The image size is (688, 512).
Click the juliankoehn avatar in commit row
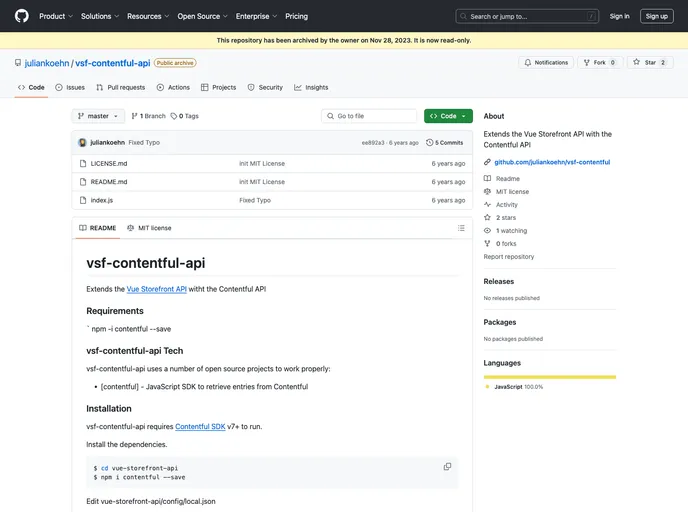(82, 143)
